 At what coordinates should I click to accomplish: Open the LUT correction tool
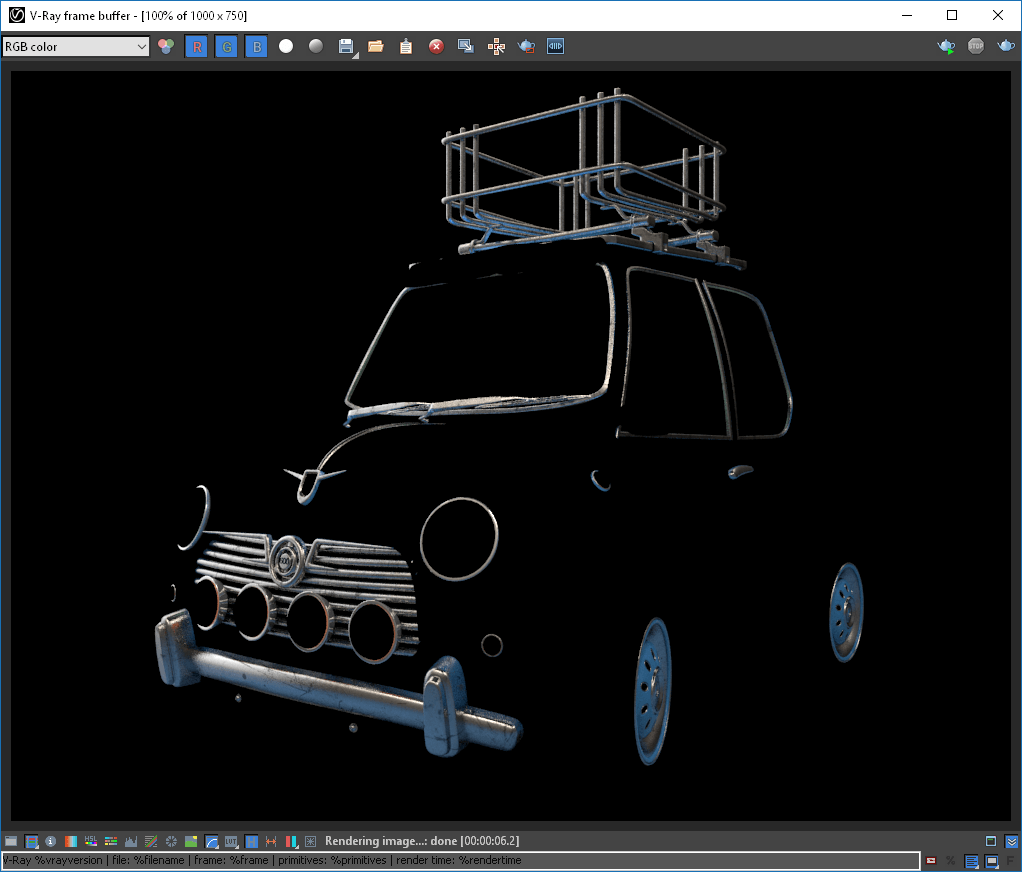point(231,841)
